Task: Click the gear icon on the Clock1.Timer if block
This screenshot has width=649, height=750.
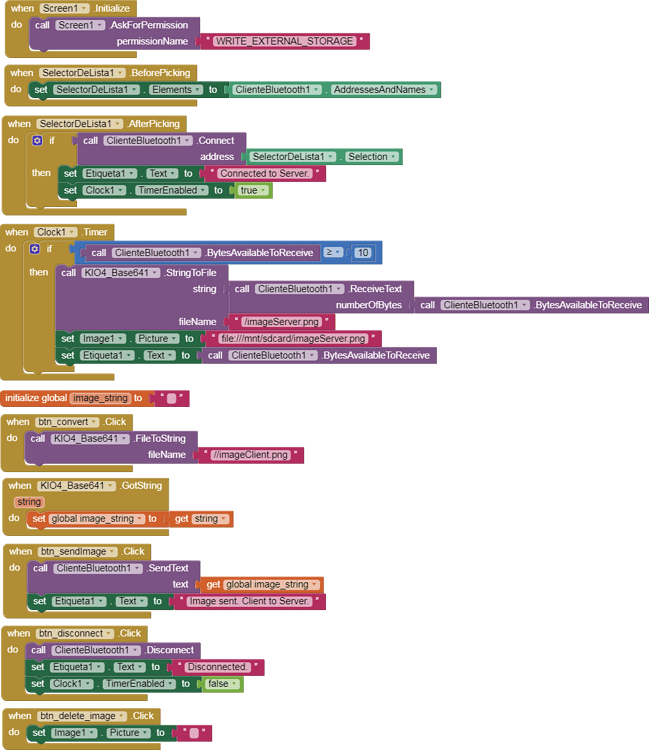Action: tap(34, 249)
